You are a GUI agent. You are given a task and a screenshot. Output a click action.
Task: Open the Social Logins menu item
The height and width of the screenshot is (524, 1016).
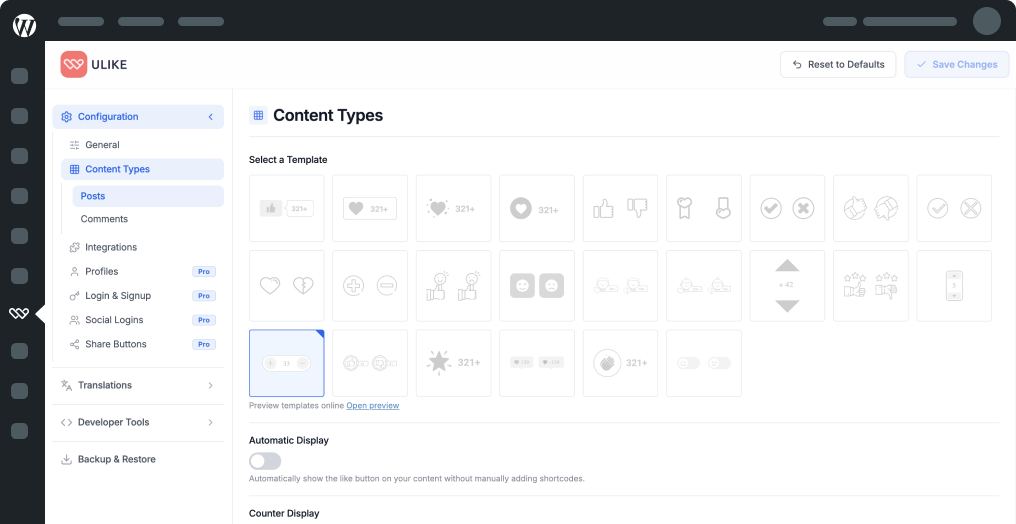(x=143, y=320)
